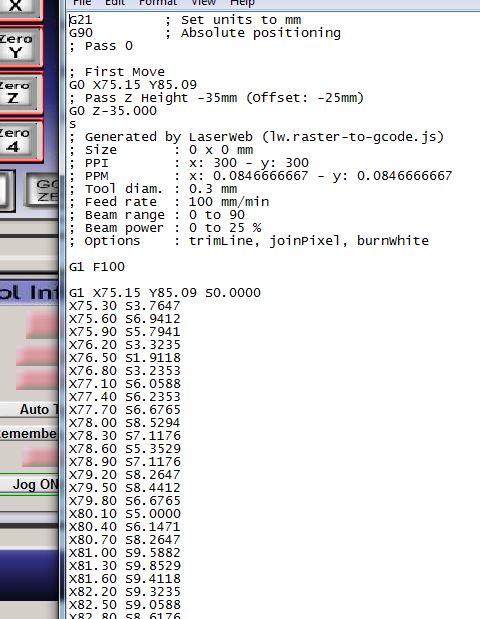Screen dimensions: 480x619
Task: Click the Remember button
Action: [29, 433]
